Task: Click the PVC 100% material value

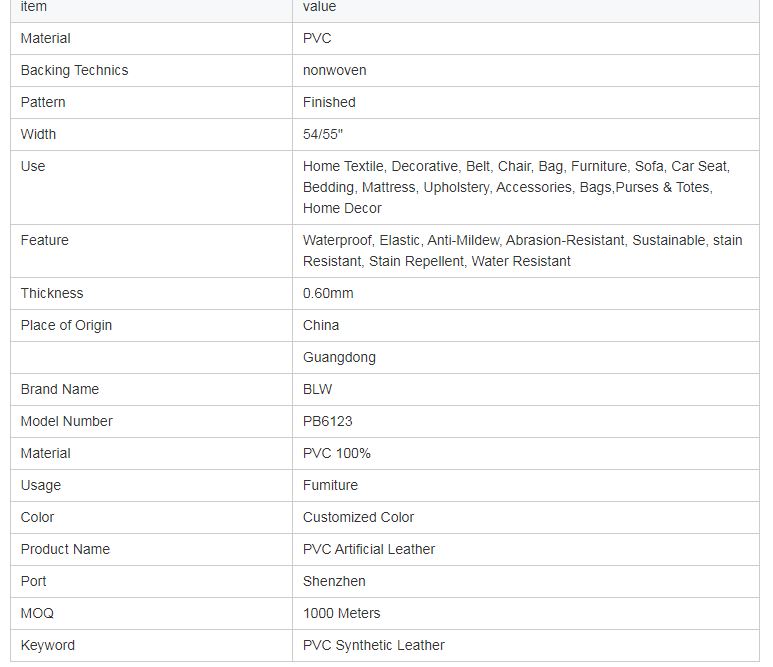Action: click(337, 454)
